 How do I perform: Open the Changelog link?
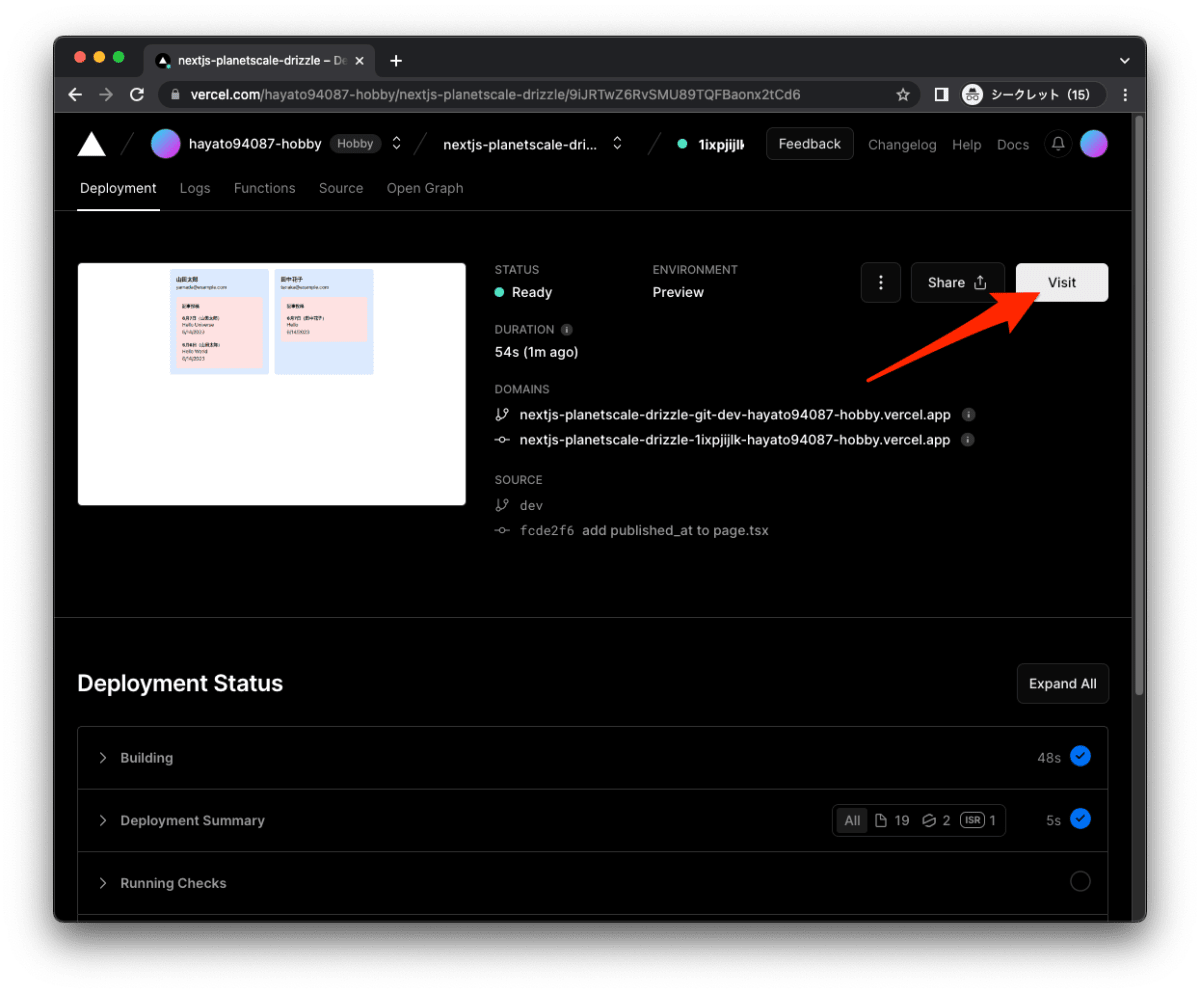point(902,145)
